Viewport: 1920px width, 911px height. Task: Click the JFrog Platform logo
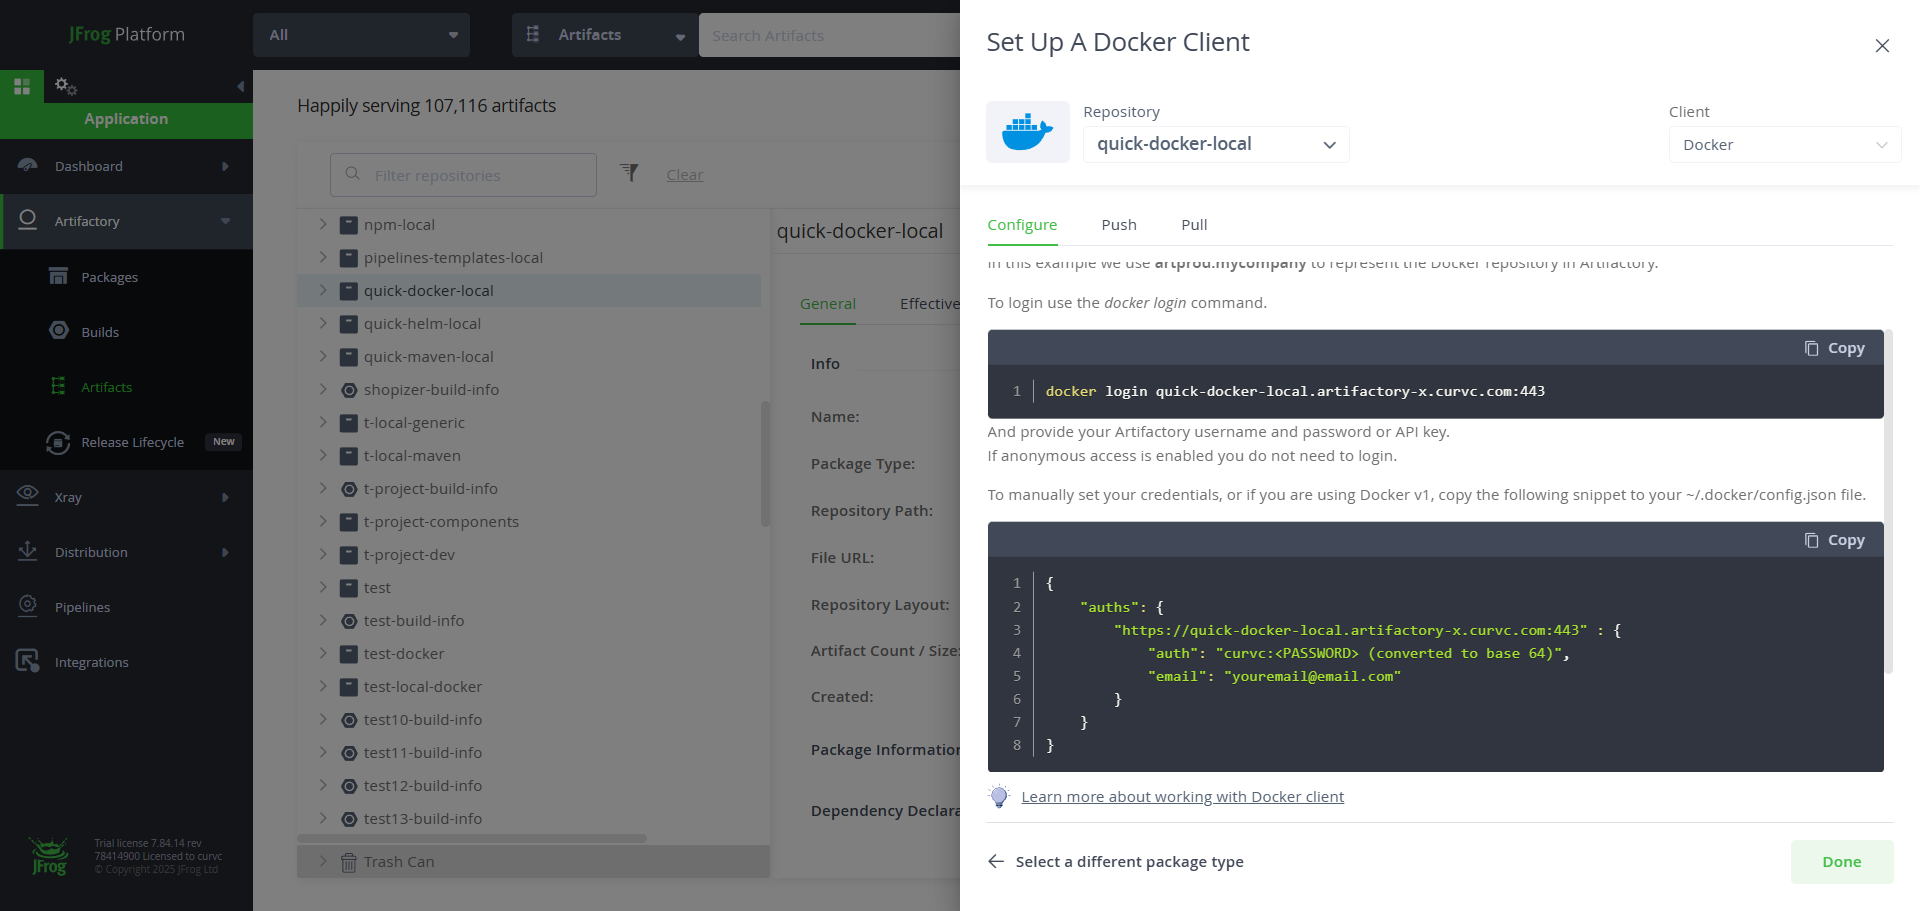126,34
